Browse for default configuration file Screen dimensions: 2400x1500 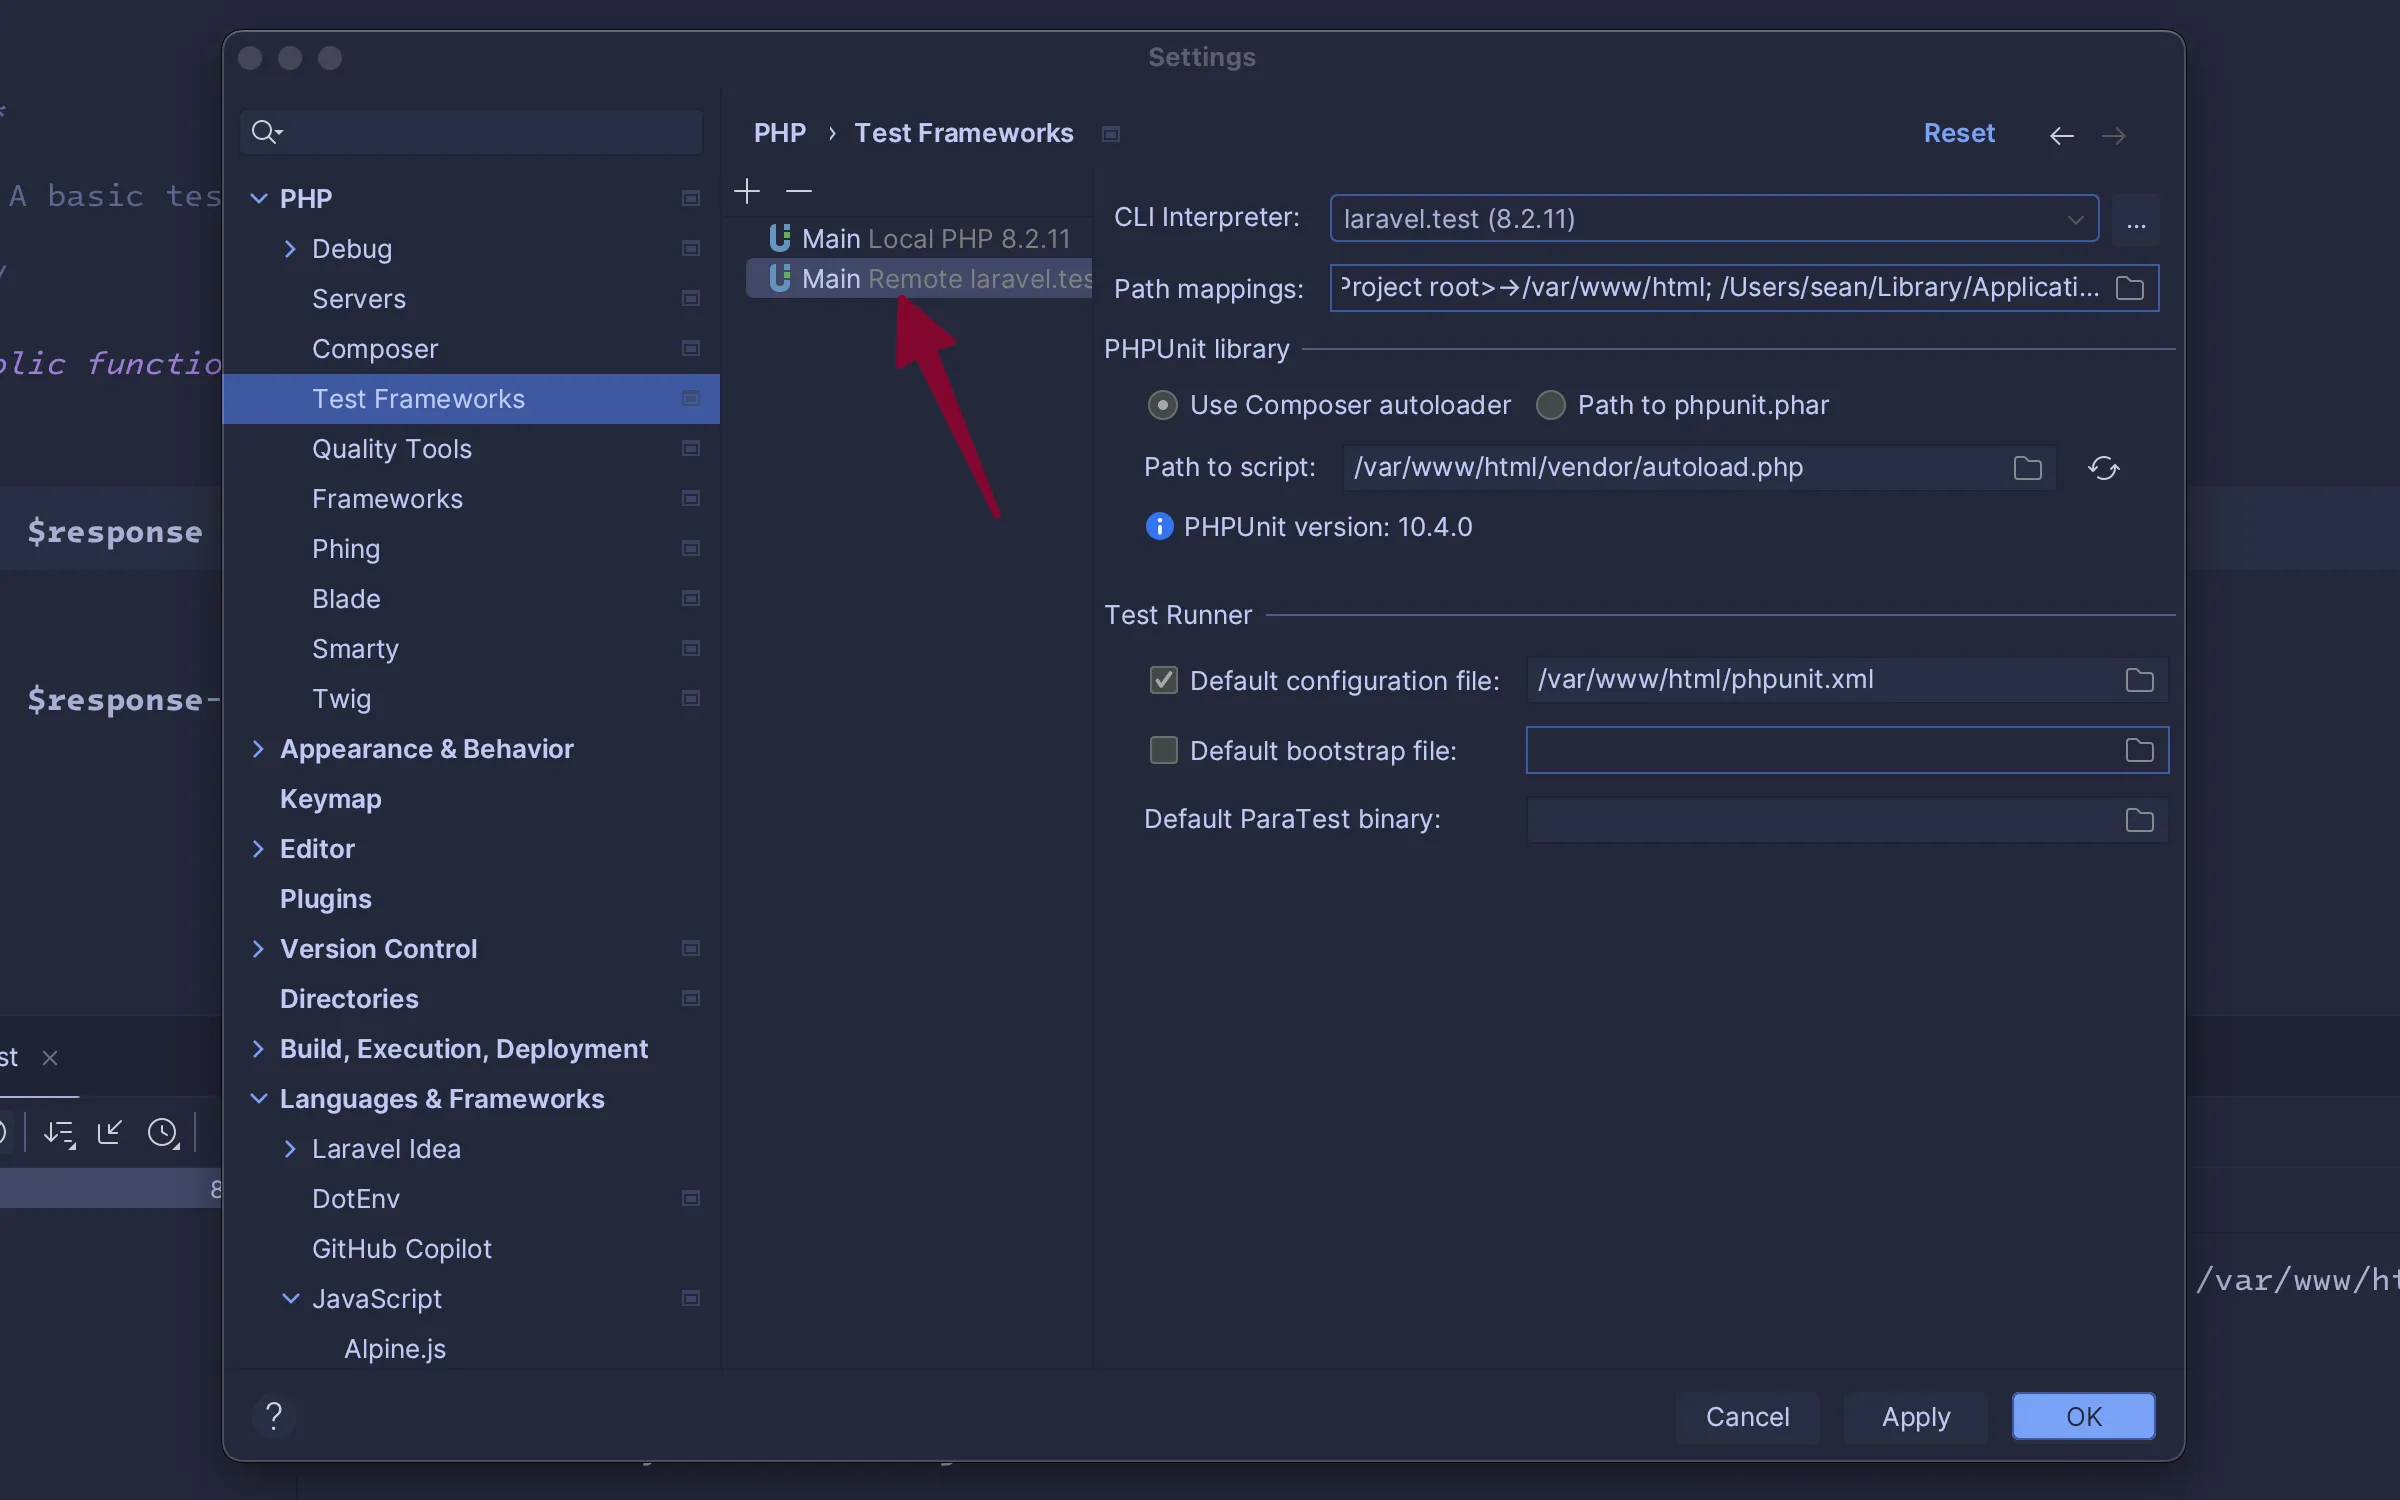pyautogui.click(x=2139, y=680)
